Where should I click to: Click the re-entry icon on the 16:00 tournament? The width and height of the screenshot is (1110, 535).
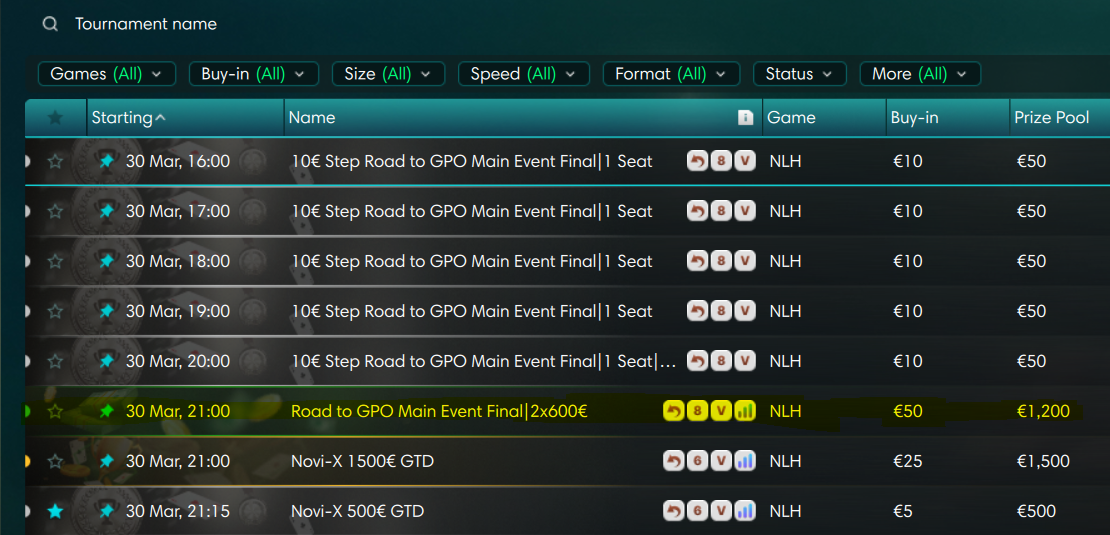coord(697,161)
